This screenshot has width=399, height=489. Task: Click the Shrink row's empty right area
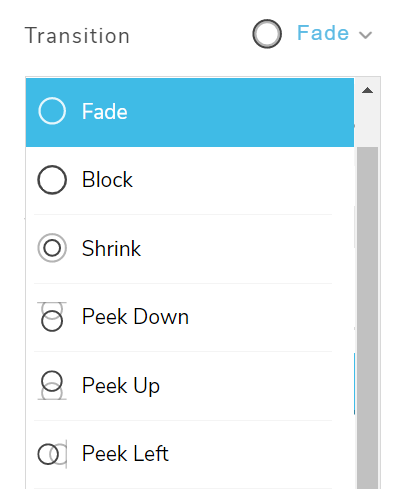coord(247,249)
